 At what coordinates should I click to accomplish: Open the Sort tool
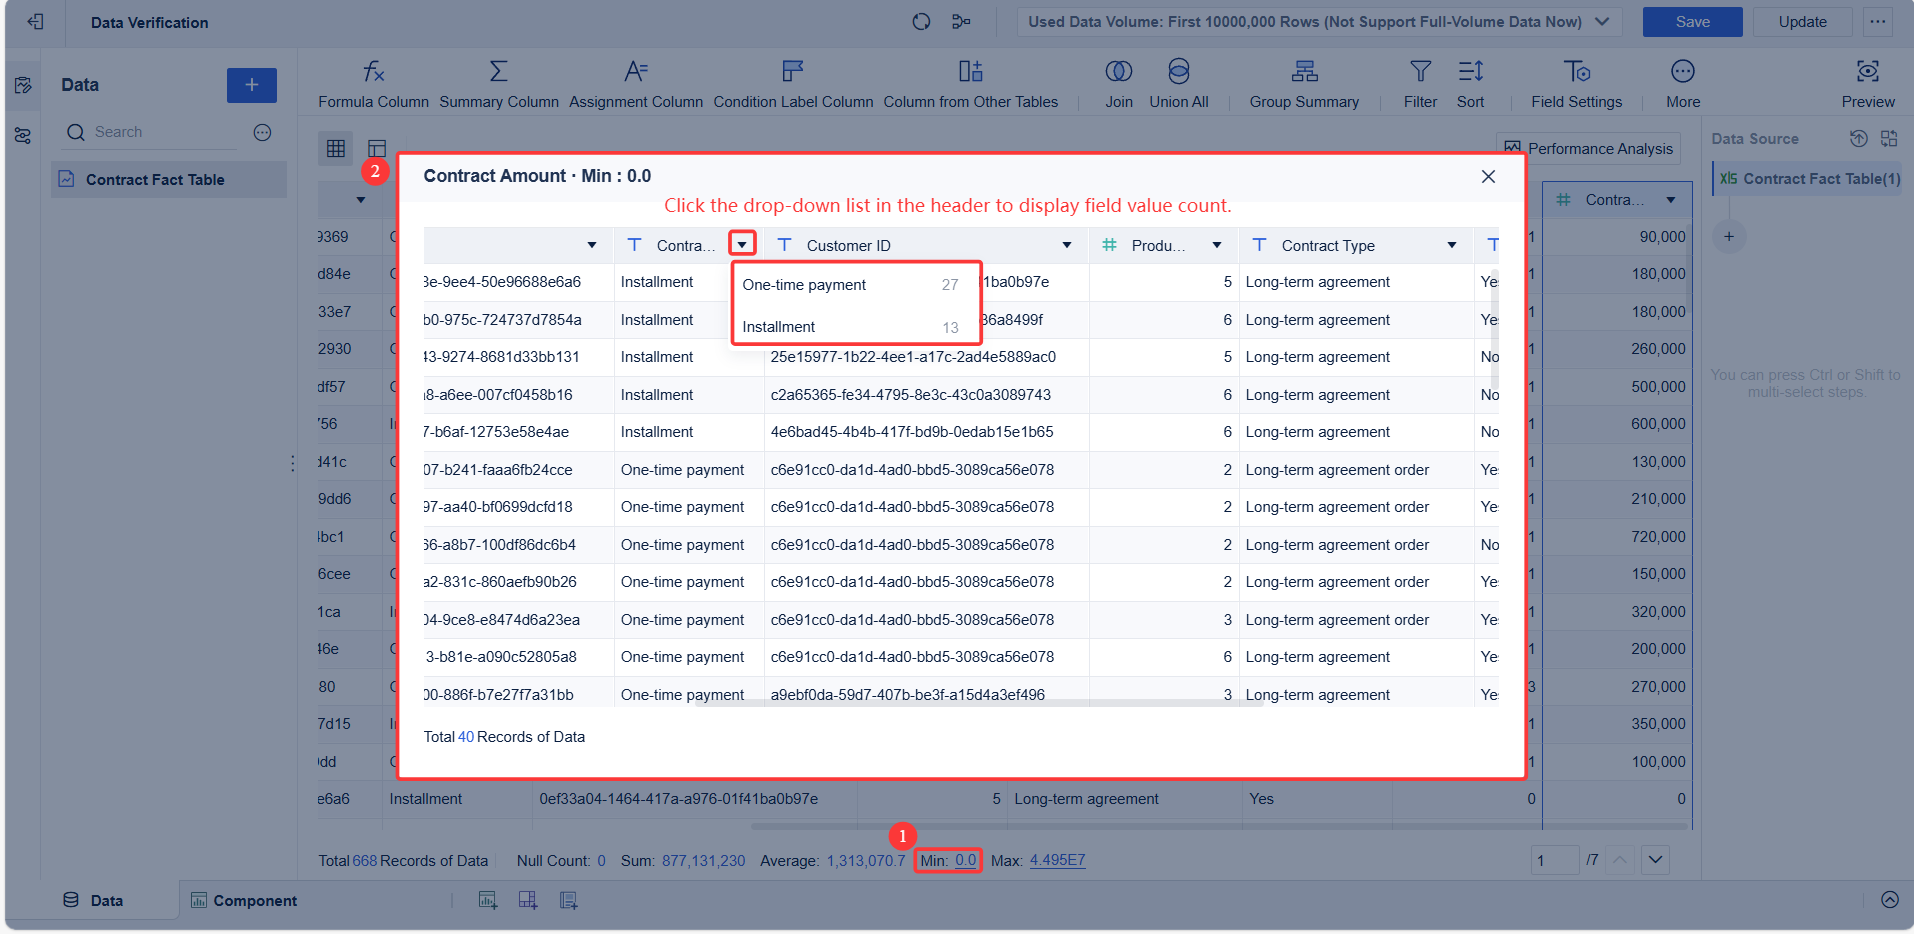tap(1470, 84)
